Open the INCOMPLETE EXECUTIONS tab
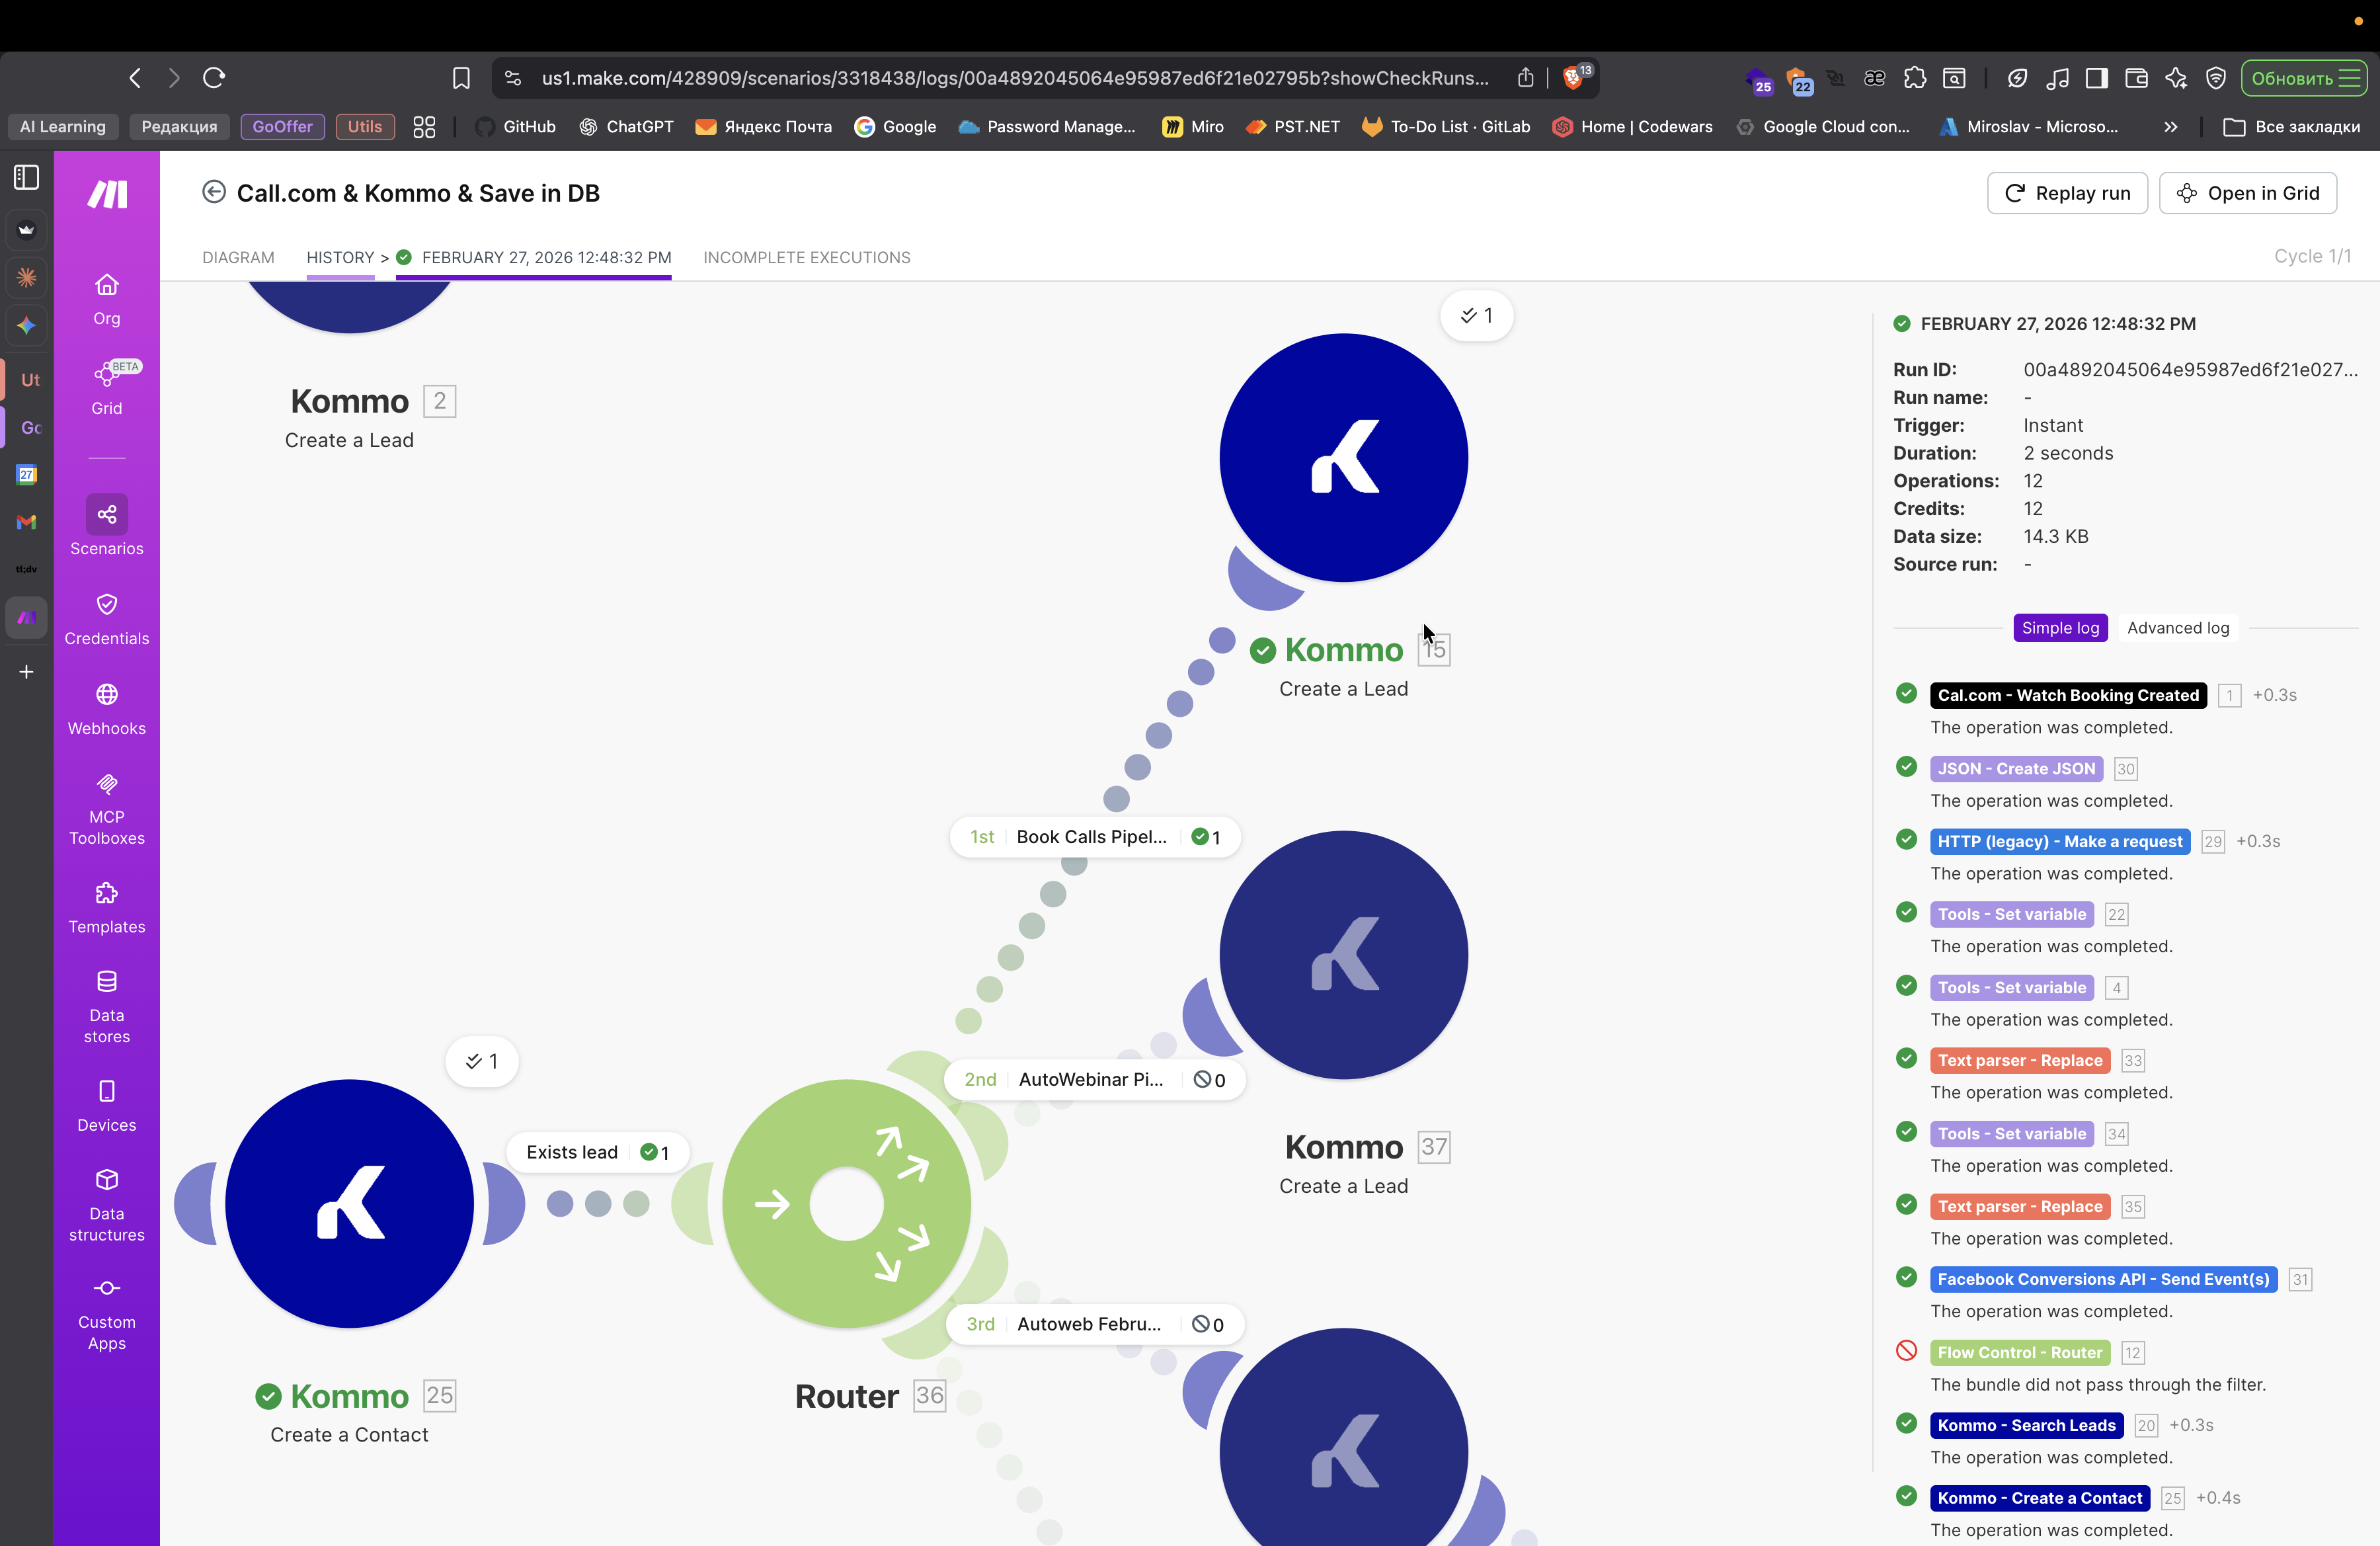Viewport: 2380px width, 1546px height. tap(806, 257)
